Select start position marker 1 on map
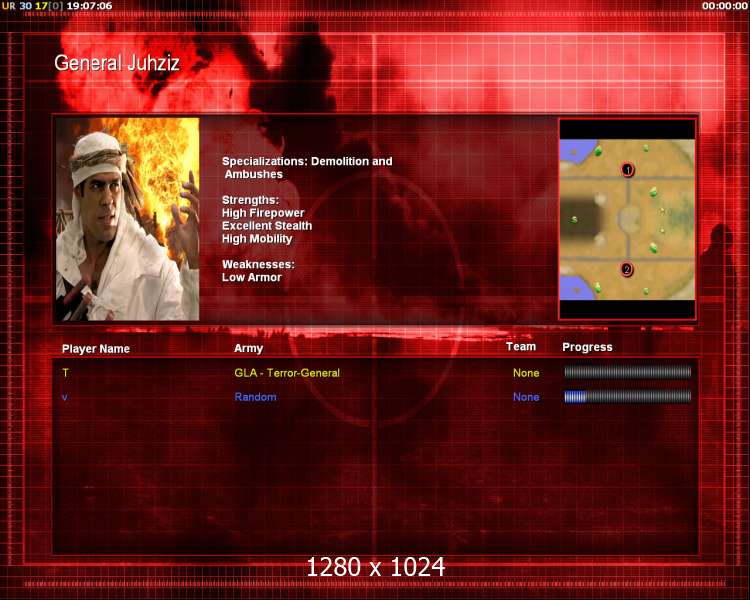Image resolution: width=750 pixels, height=600 pixels. (x=628, y=169)
